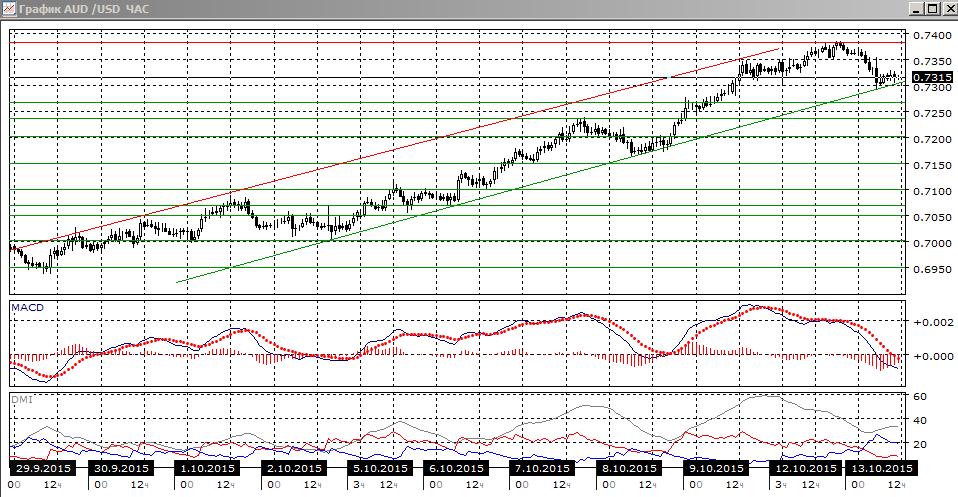Image resolution: width=958 pixels, height=497 pixels.
Task: Select the 8.10.2015 date marker
Action: 629,468
